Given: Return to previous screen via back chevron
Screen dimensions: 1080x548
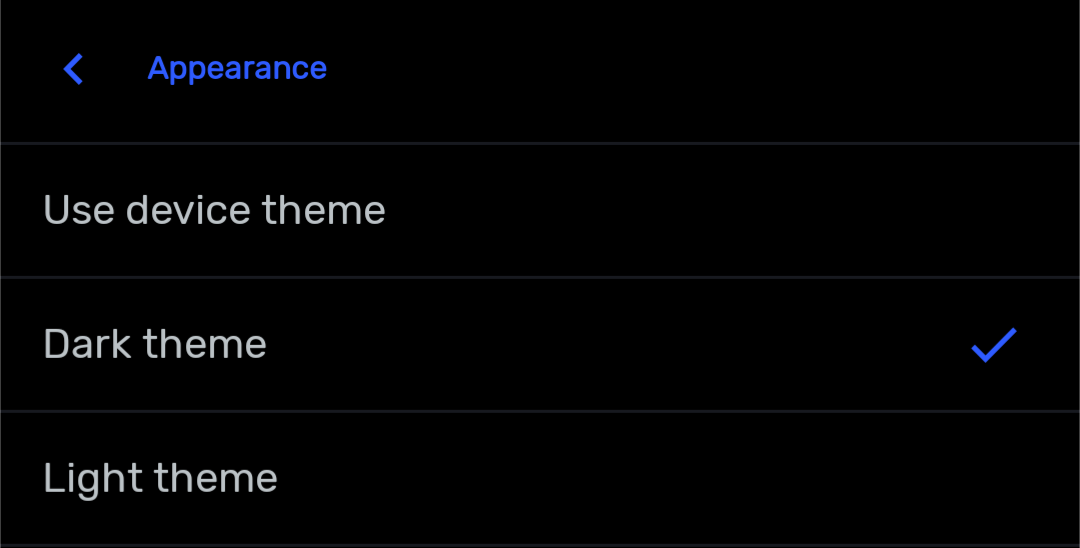Looking at the screenshot, I should tap(73, 69).
